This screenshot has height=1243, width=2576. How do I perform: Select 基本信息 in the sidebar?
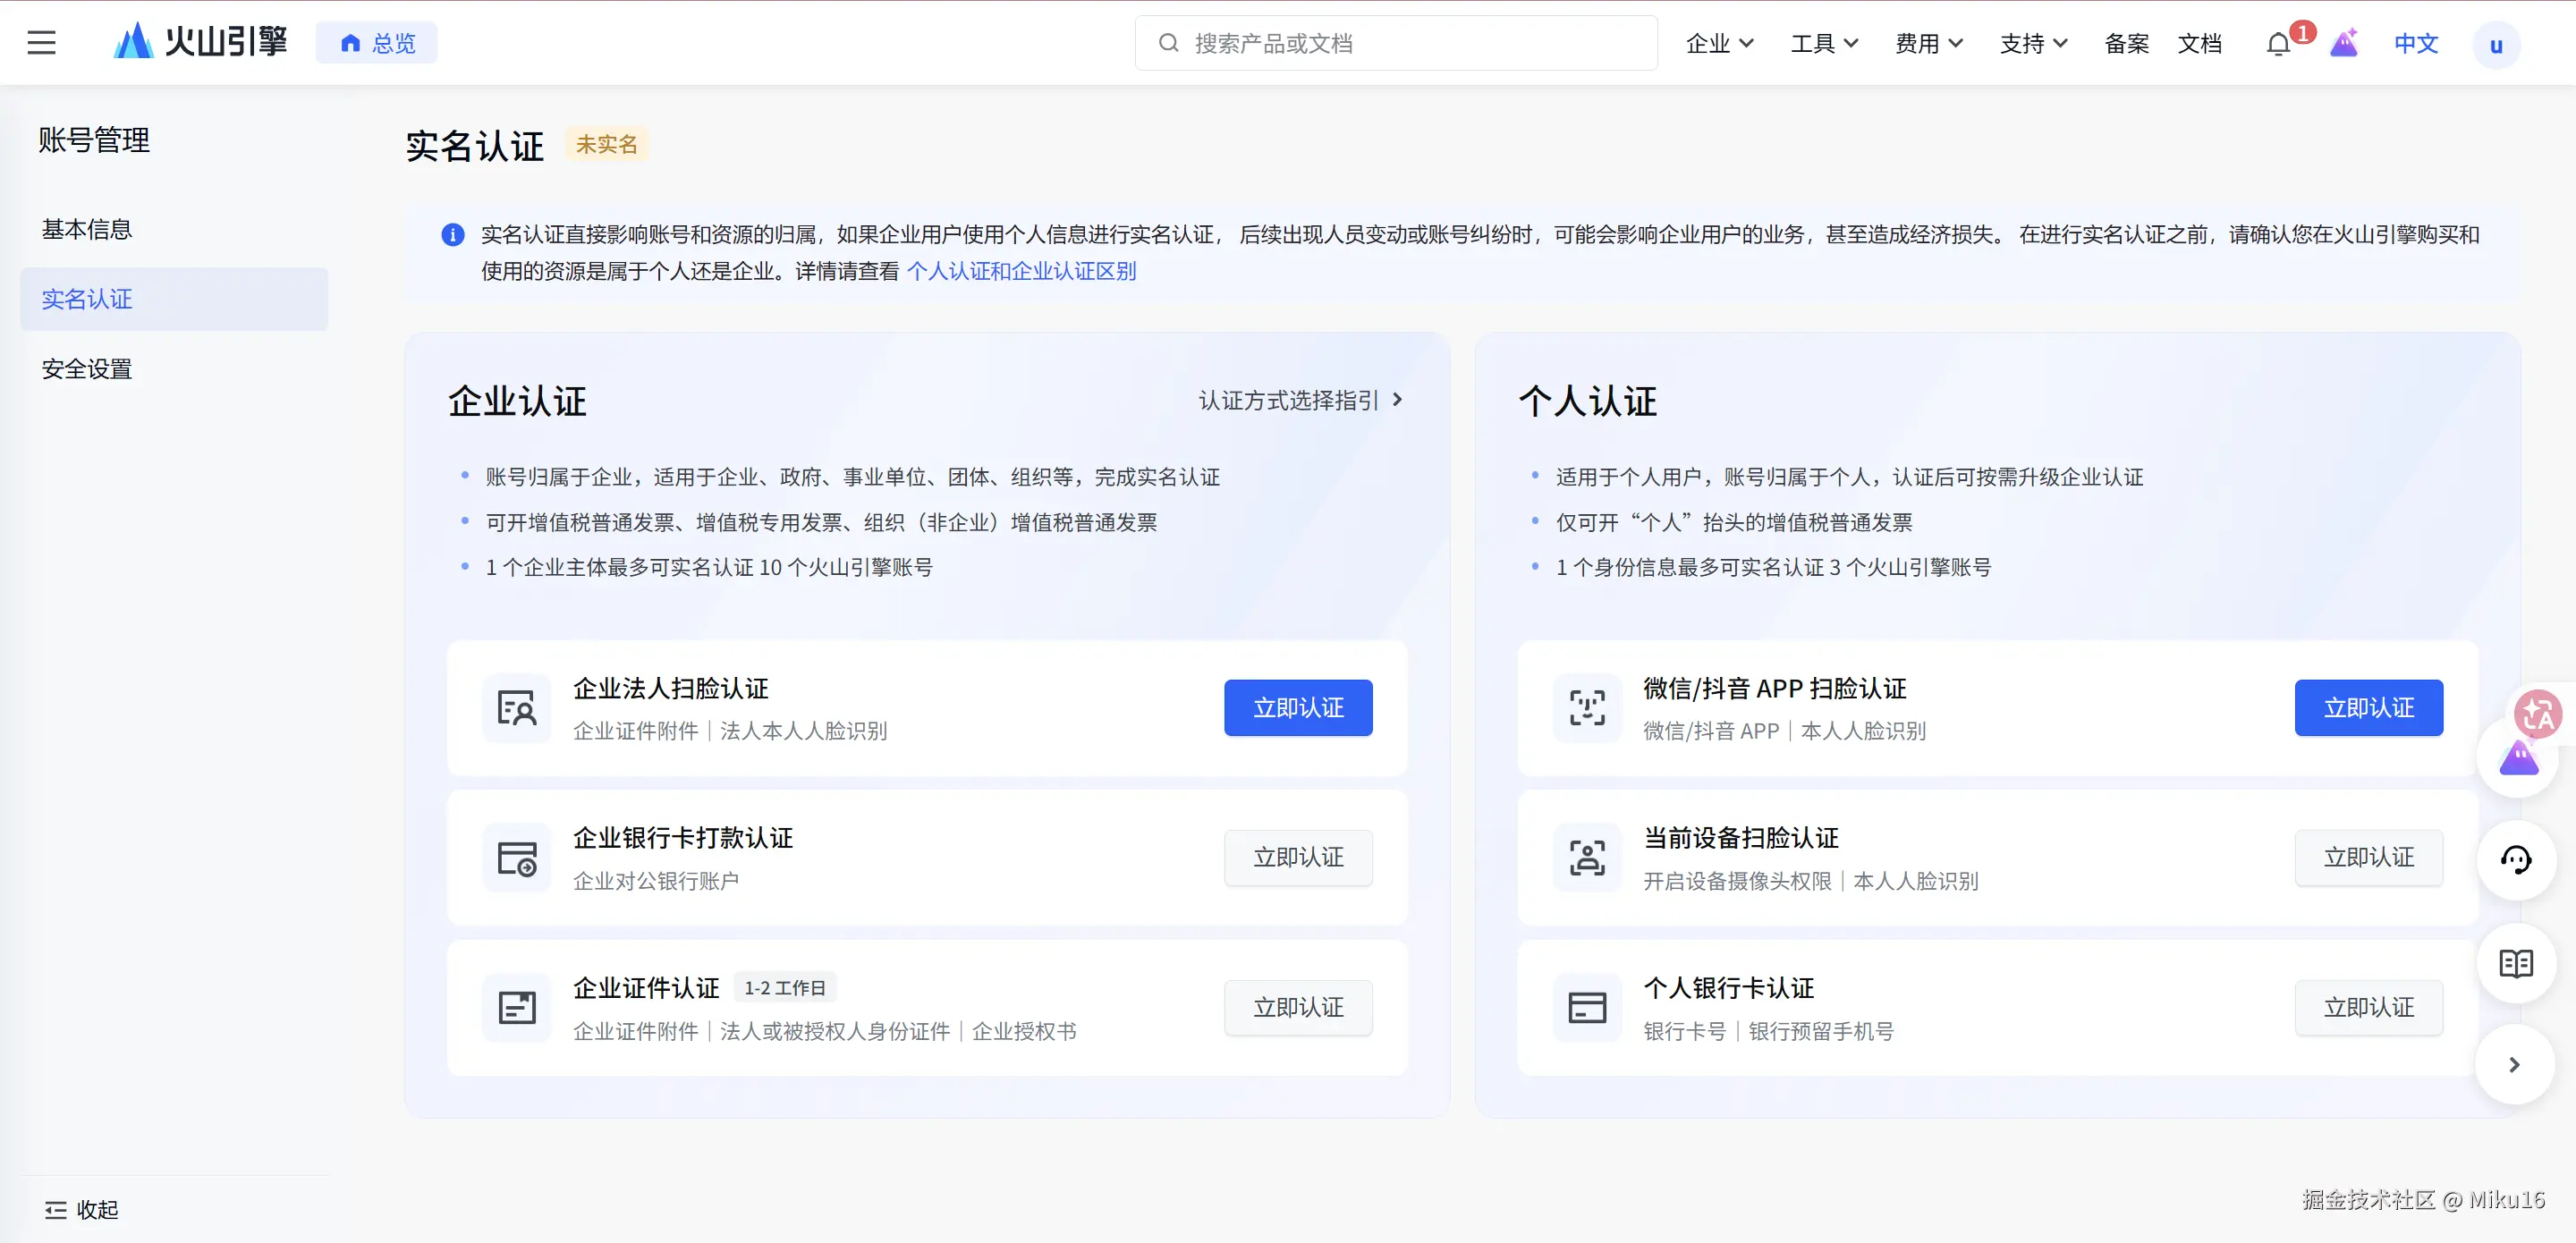[87, 229]
